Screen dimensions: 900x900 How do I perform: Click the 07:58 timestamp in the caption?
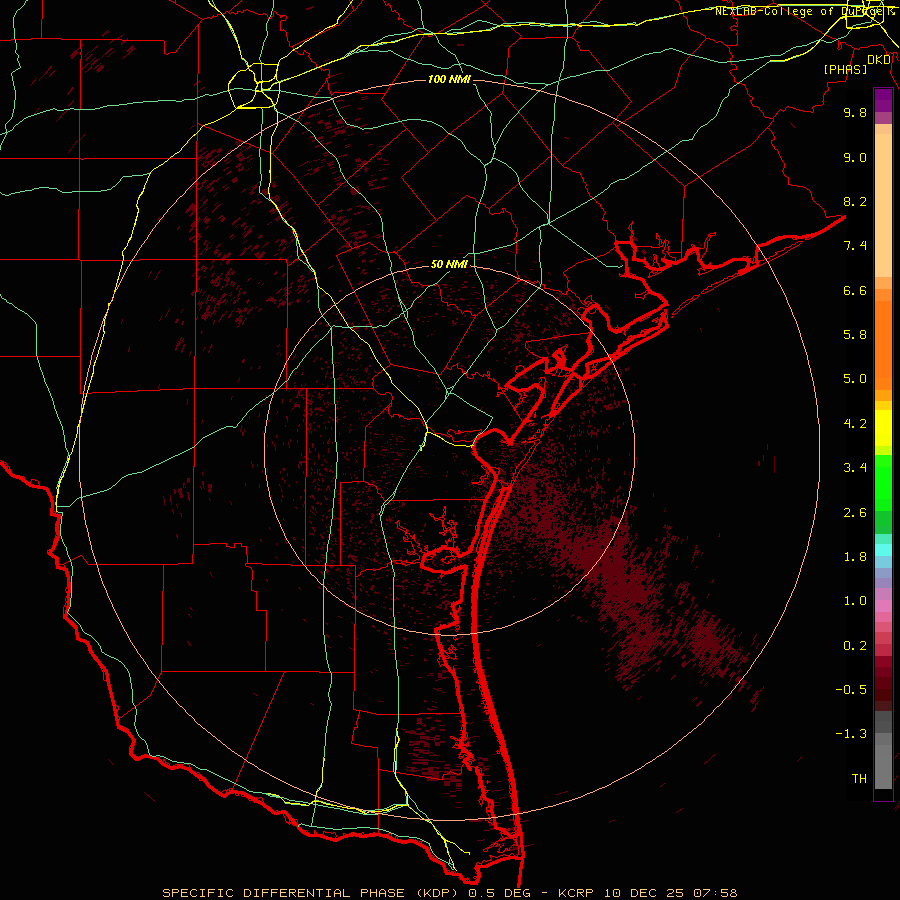pos(715,893)
